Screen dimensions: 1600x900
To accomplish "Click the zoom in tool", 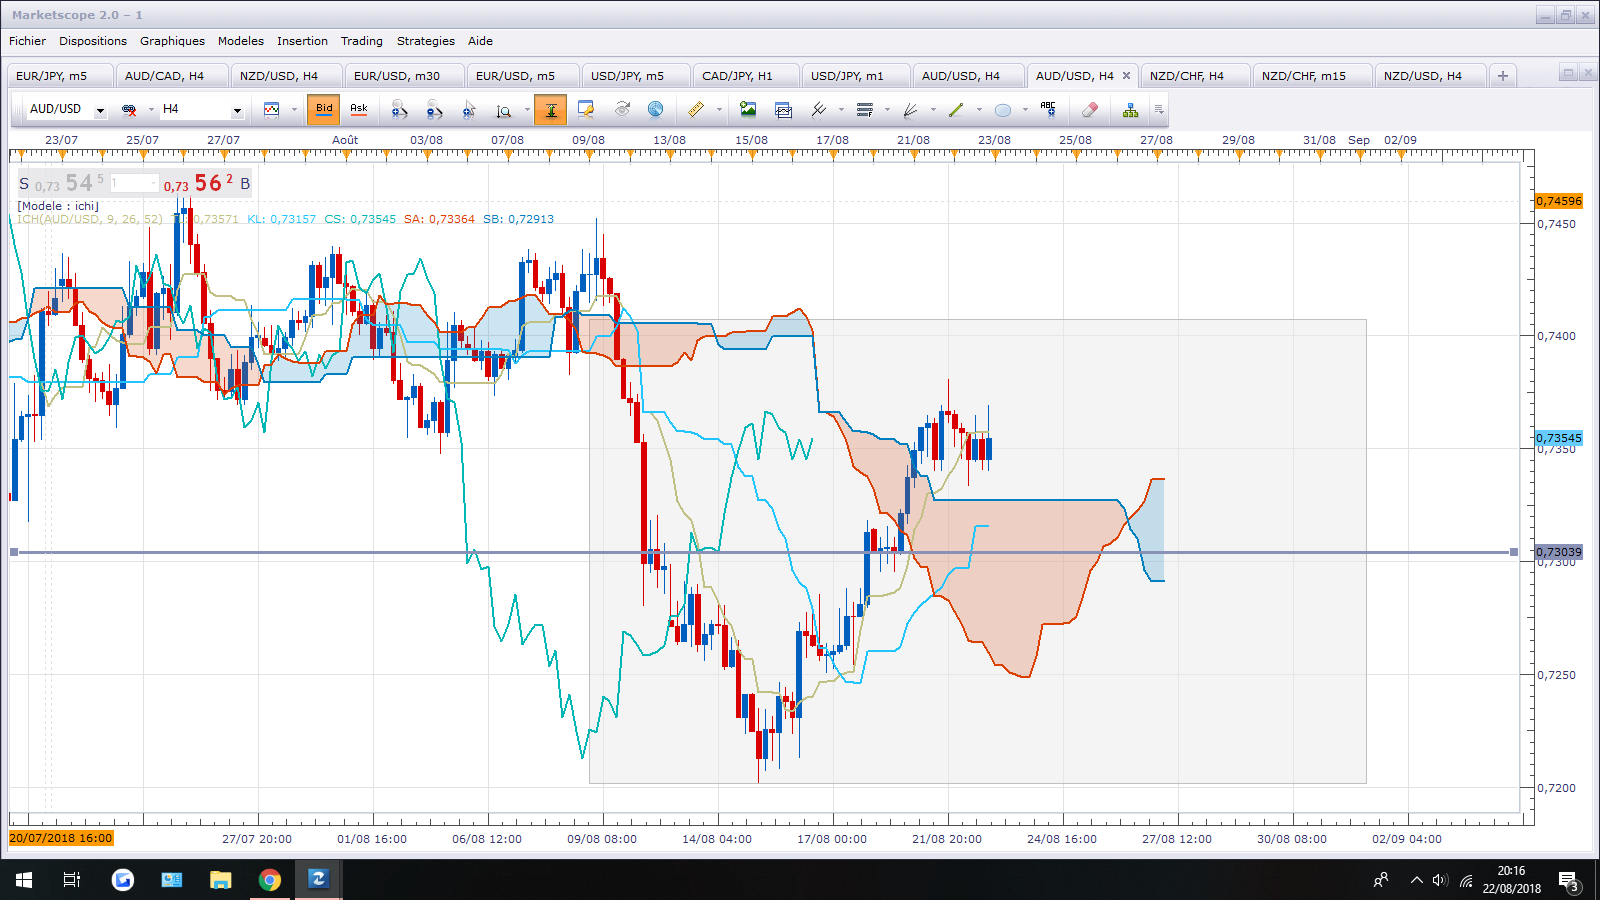I will coord(399,110).
